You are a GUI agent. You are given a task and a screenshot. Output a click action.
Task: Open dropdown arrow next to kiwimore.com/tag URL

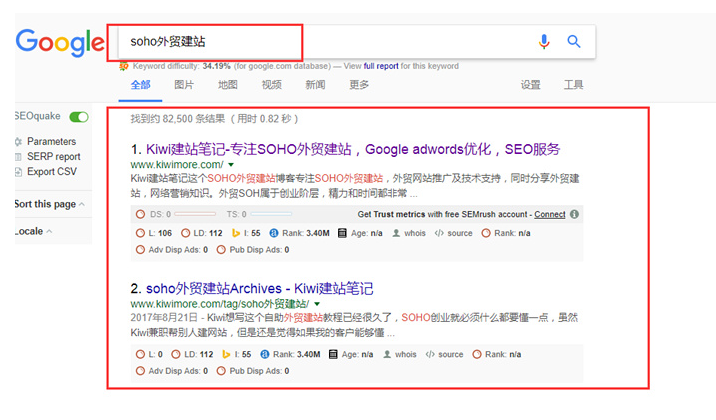pyautogui.click(x=317, y=304)
